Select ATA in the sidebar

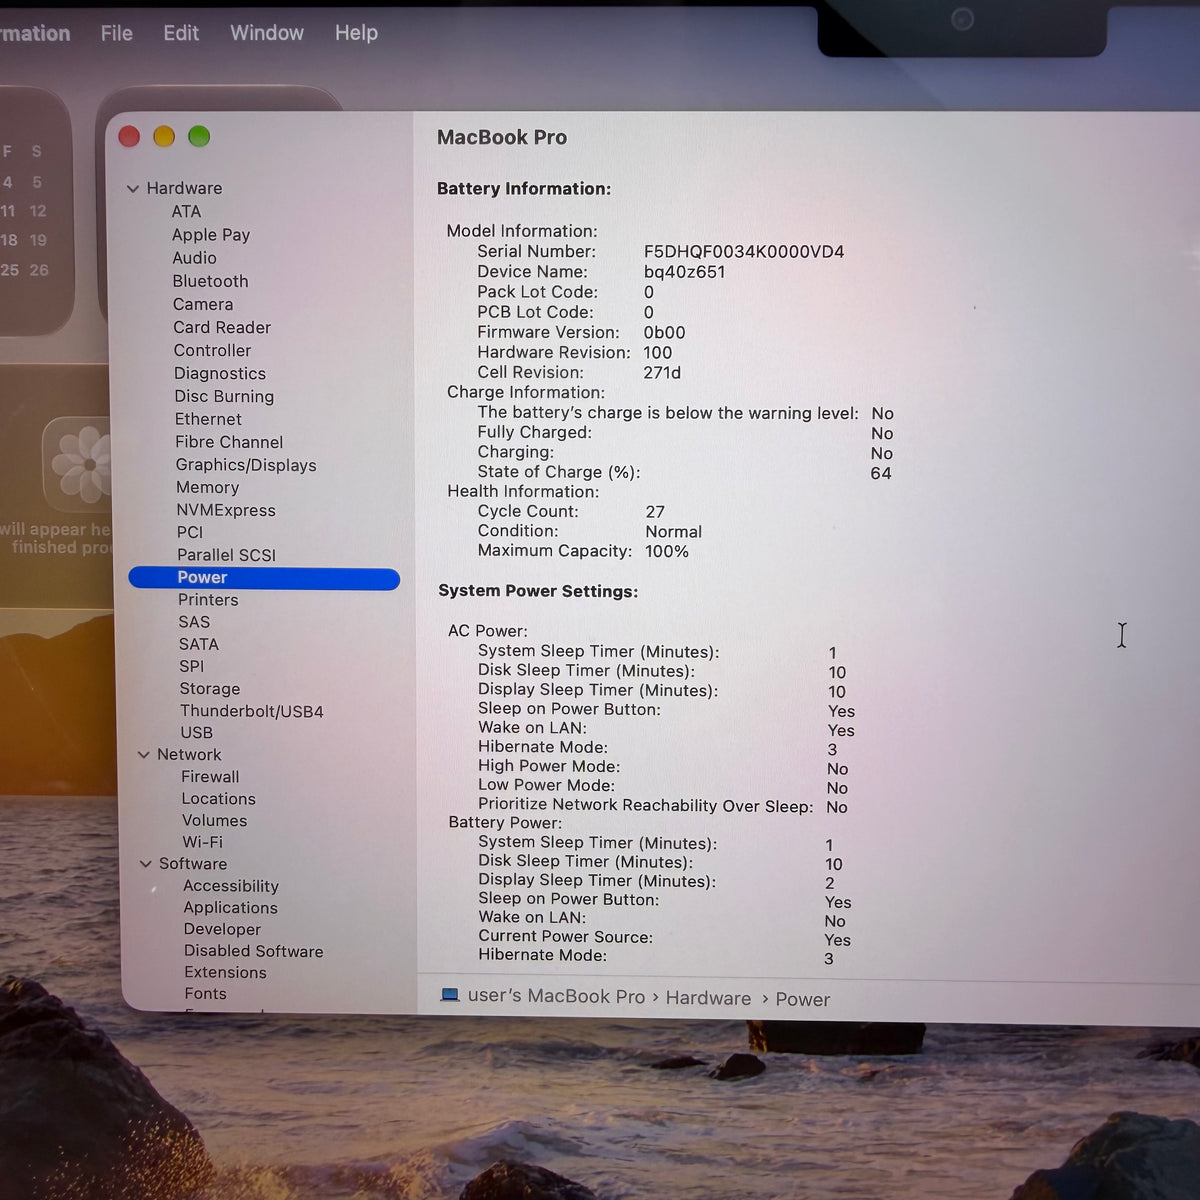[x=186, y=212]
